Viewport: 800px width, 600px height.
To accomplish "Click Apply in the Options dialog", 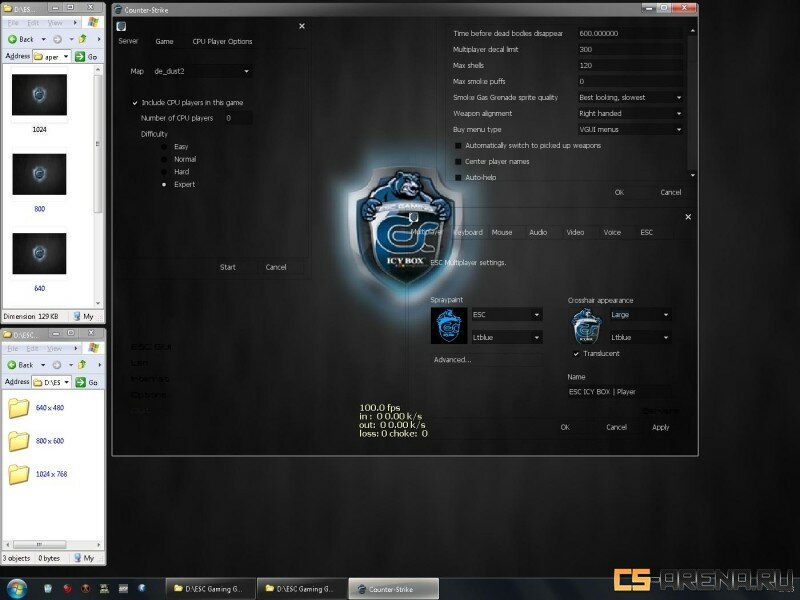I will point(660,427).
